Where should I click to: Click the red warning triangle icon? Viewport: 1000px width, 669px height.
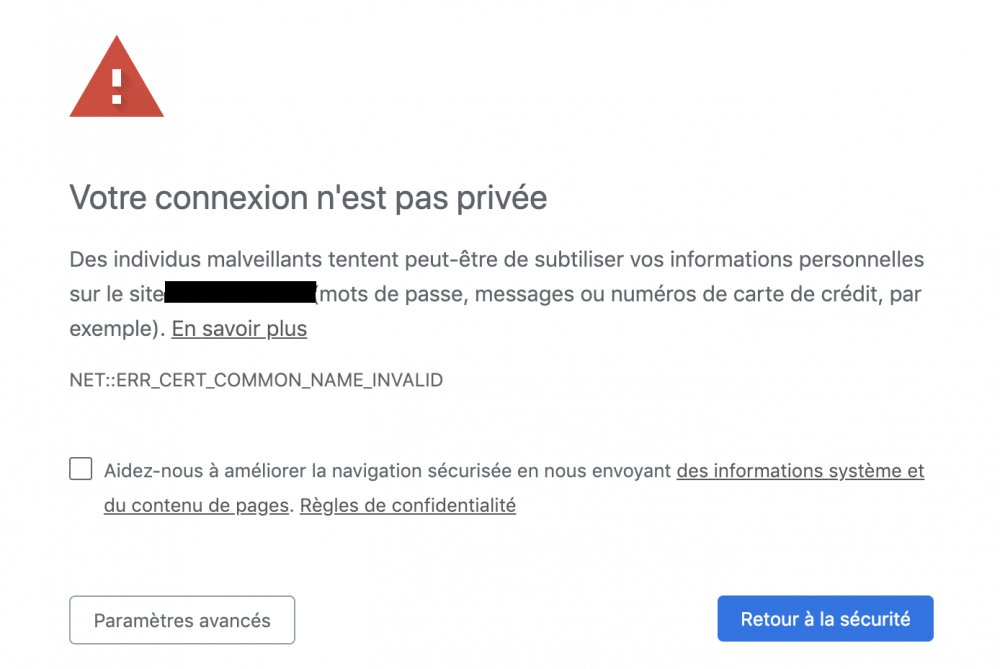pyautogui.click(x=117, y=78)
